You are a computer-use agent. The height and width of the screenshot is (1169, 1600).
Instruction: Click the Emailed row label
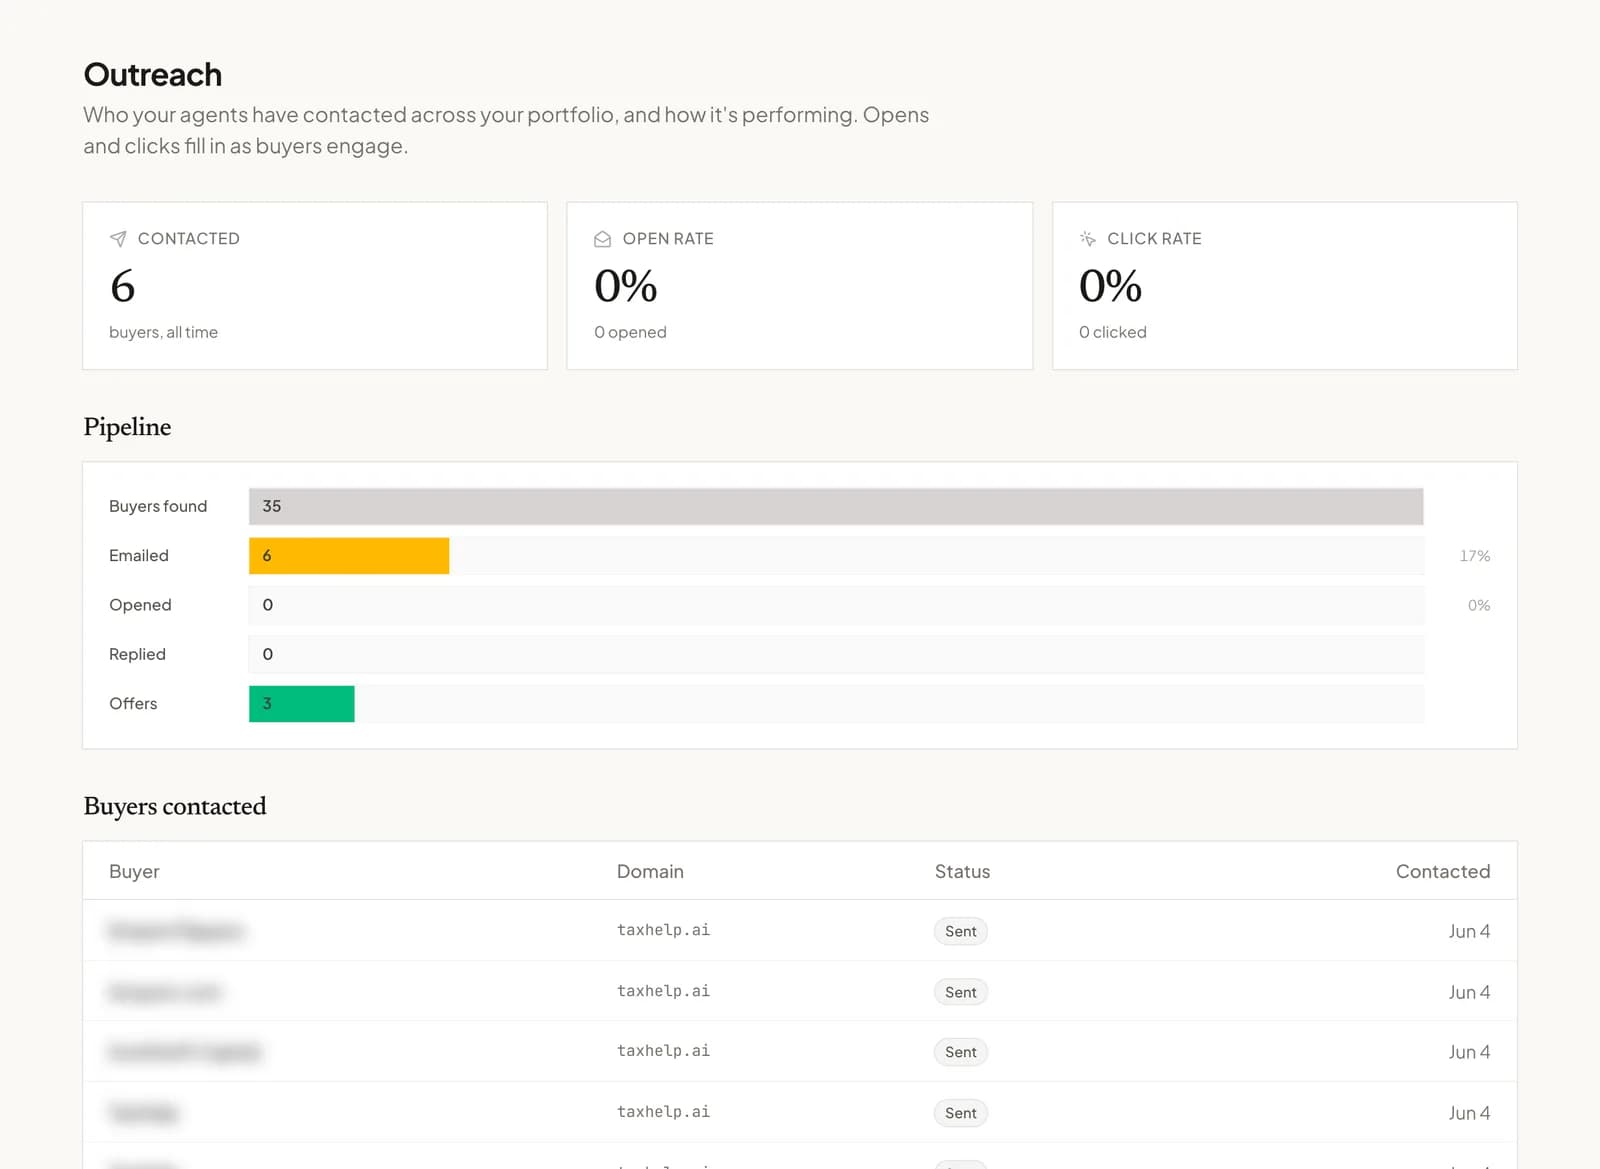point(139,556)
